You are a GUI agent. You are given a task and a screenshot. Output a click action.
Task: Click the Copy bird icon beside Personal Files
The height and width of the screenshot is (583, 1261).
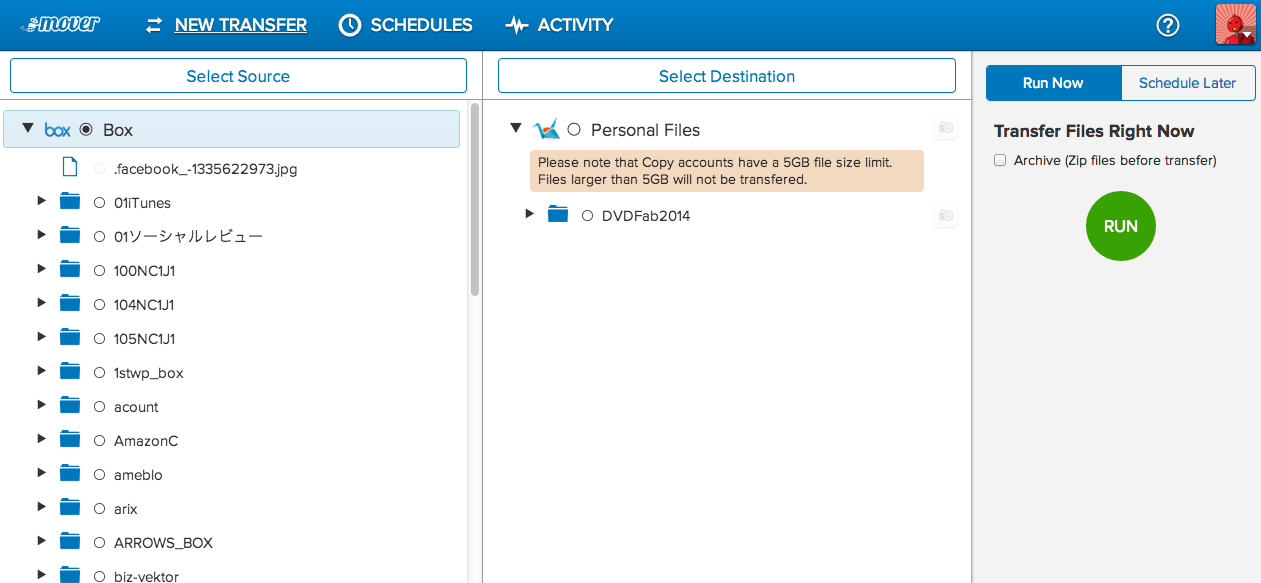coord(546,129)
